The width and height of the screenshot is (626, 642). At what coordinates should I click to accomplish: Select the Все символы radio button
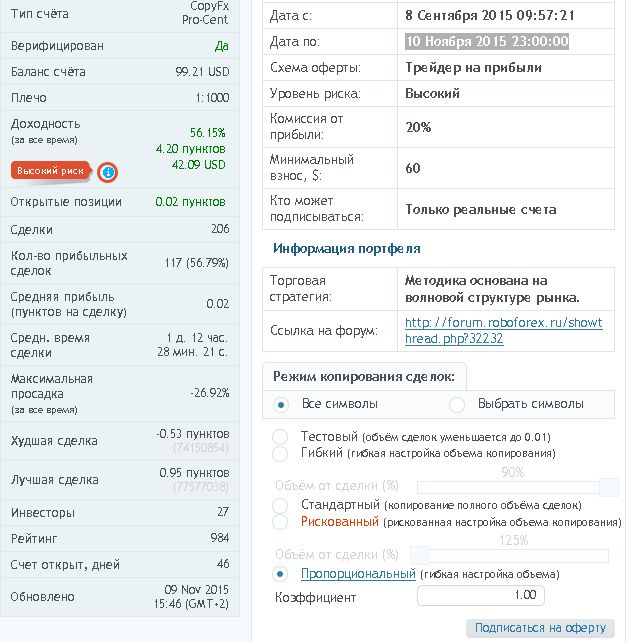[x=281, y=405]
